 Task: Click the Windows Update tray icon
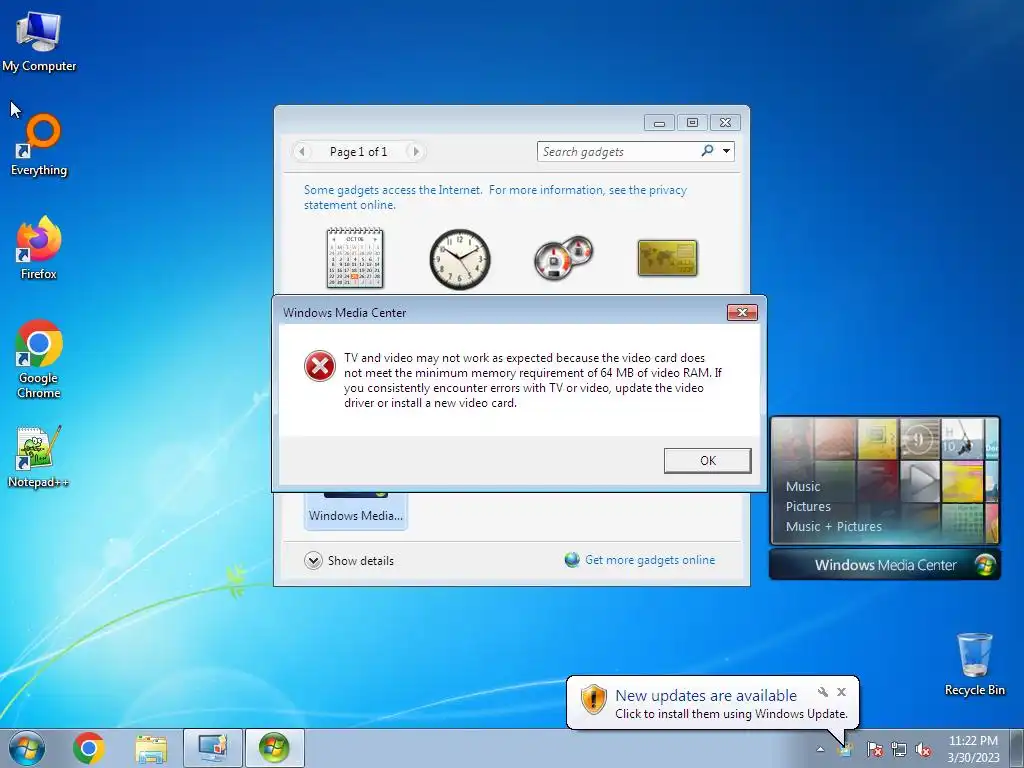click(845, 750)
